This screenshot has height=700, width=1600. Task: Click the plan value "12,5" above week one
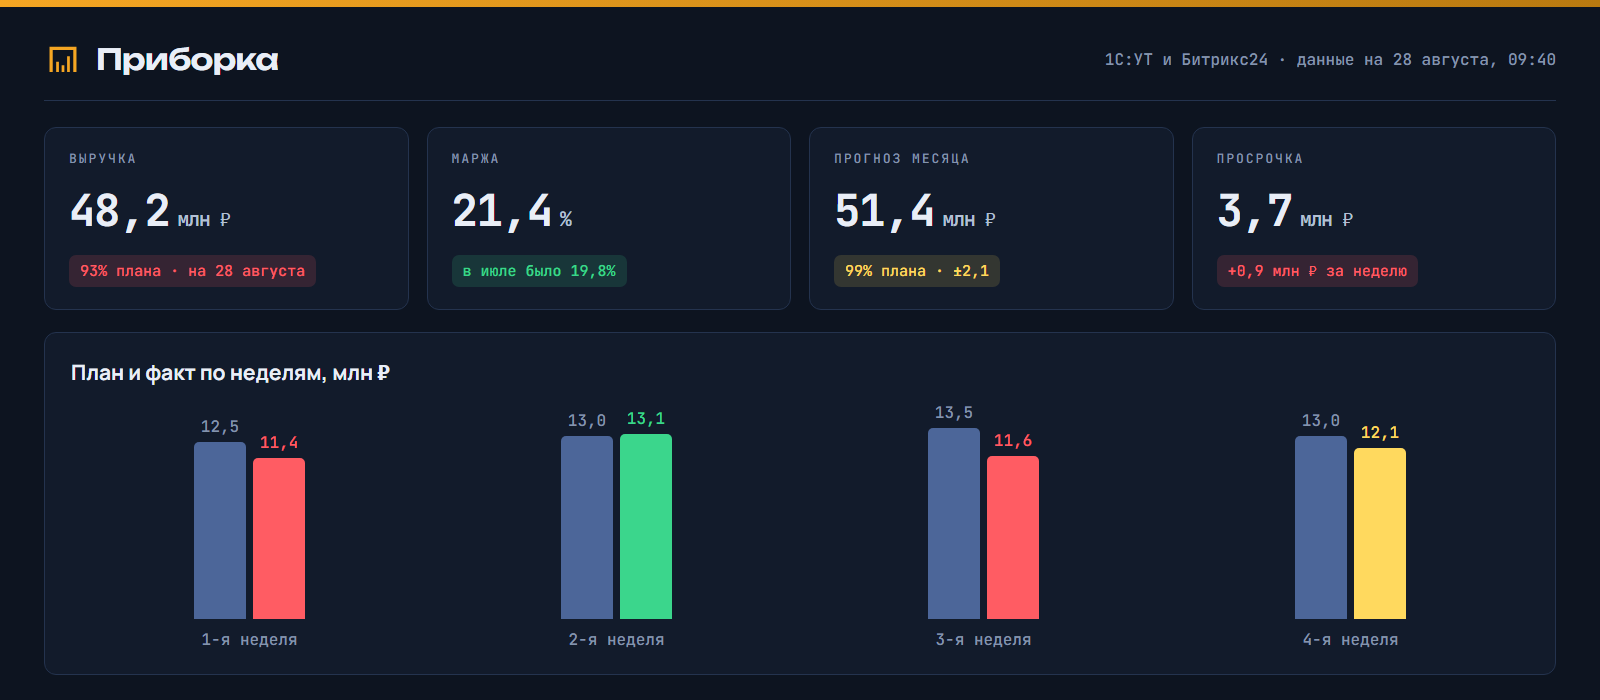220,427
